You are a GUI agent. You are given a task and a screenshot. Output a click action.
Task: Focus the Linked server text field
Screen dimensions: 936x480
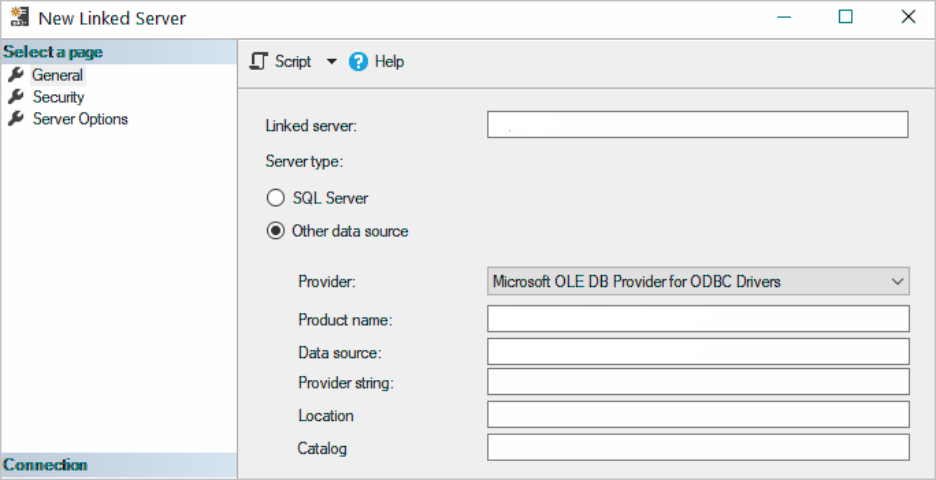(697, 125)
